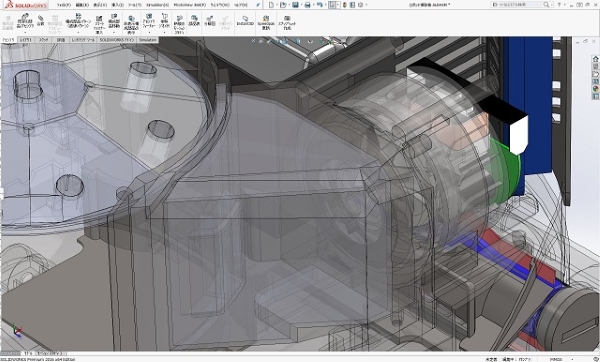Toggle the Select cursor tool
The image size is (600, 362).
point(332,5)
